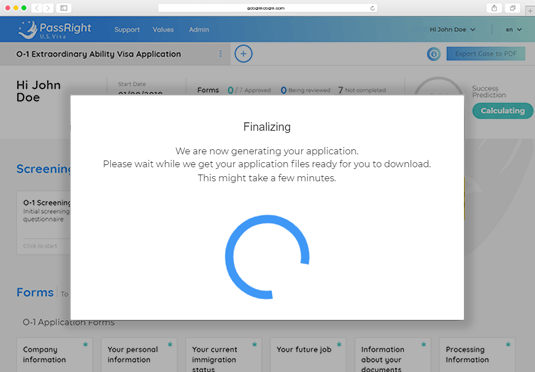
Task: Open the Information about your documents form card
Action: 393,355
